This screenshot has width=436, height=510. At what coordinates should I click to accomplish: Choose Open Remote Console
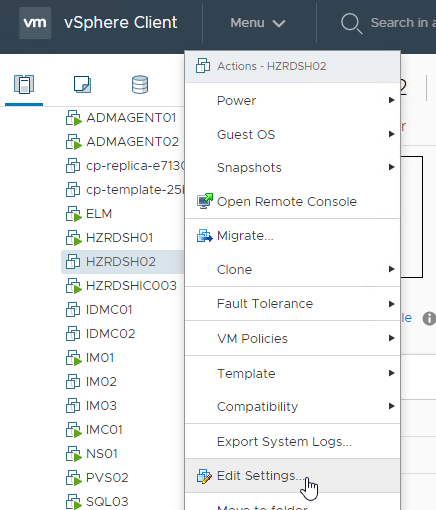pos(293,202)
